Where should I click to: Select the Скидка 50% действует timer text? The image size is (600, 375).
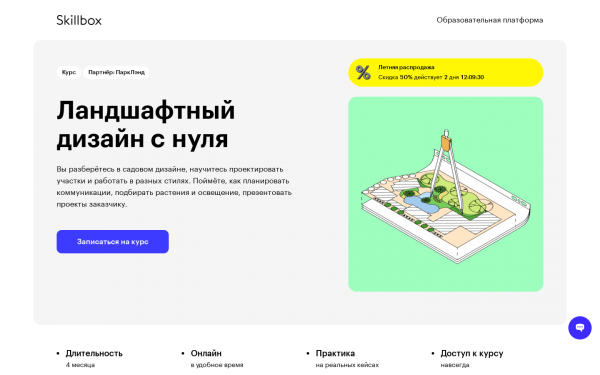click(x=431, y=77)
